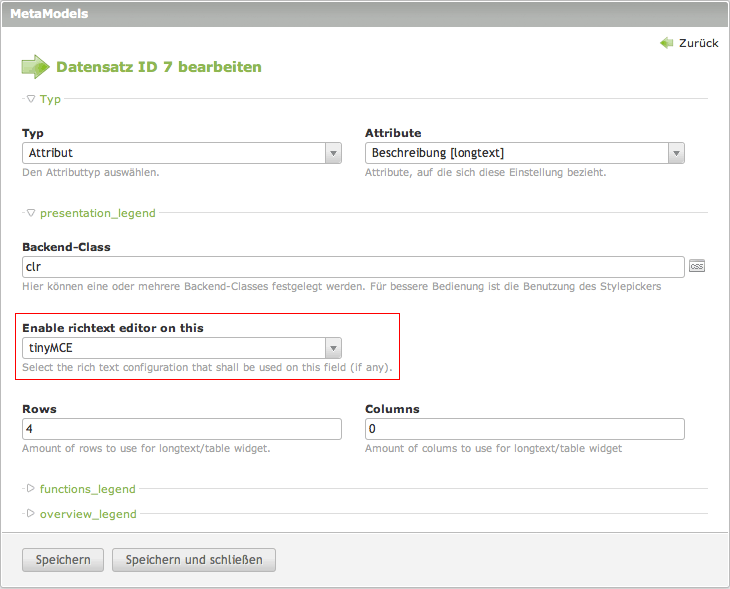Click the Enable richtext editor on this label
Screen dimensions: 730x589
pos(120,328)
